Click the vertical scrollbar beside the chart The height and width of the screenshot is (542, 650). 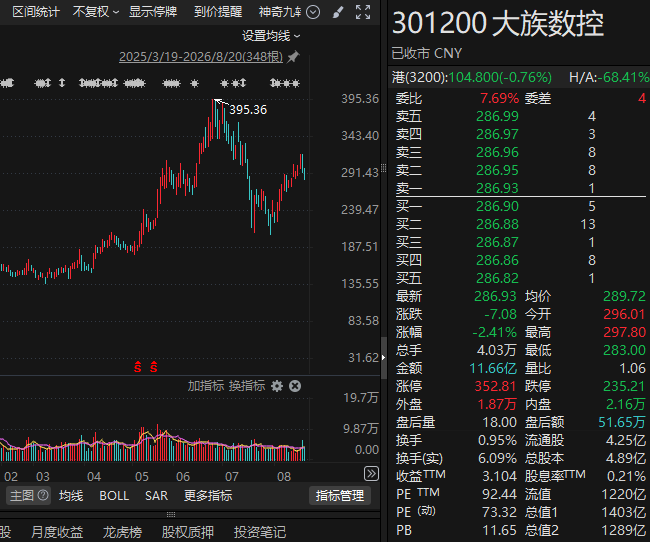click(384, 358)
